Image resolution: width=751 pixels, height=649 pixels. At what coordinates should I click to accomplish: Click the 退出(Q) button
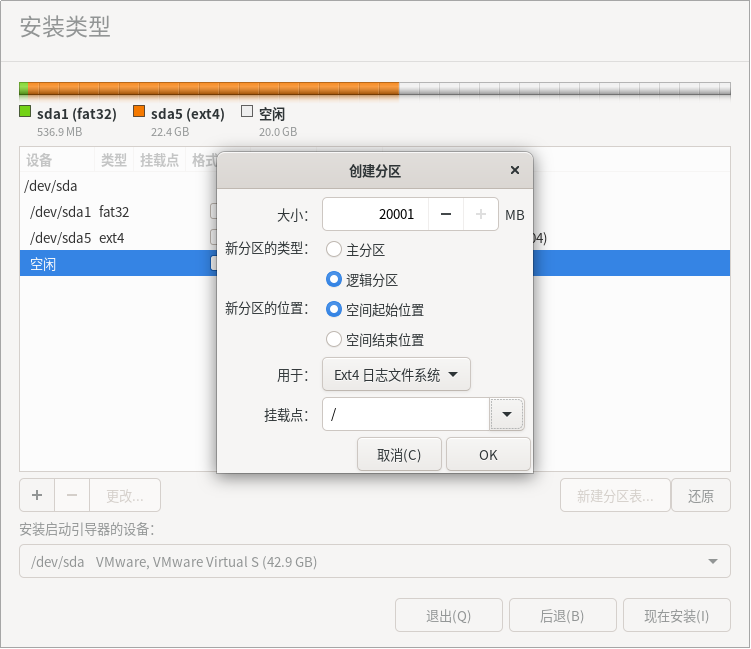(x=449, y=615)
